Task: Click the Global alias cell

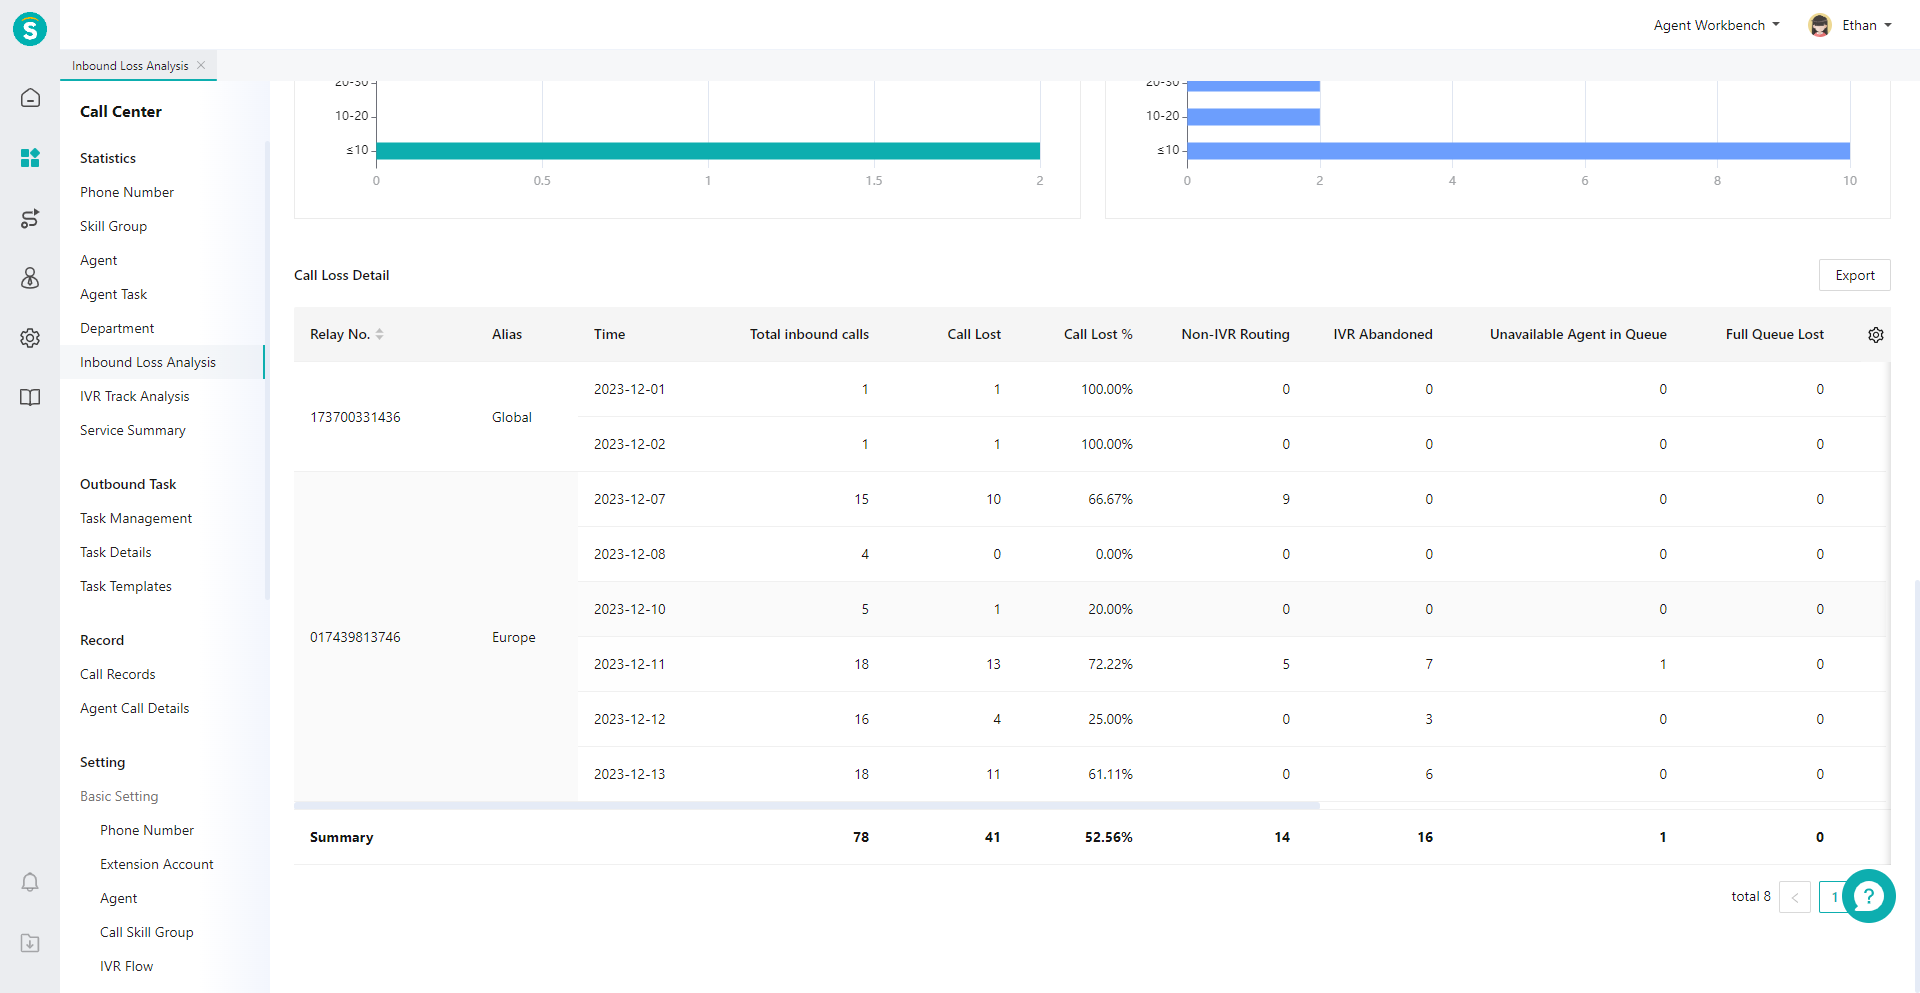Action: [x=512, y=417]
